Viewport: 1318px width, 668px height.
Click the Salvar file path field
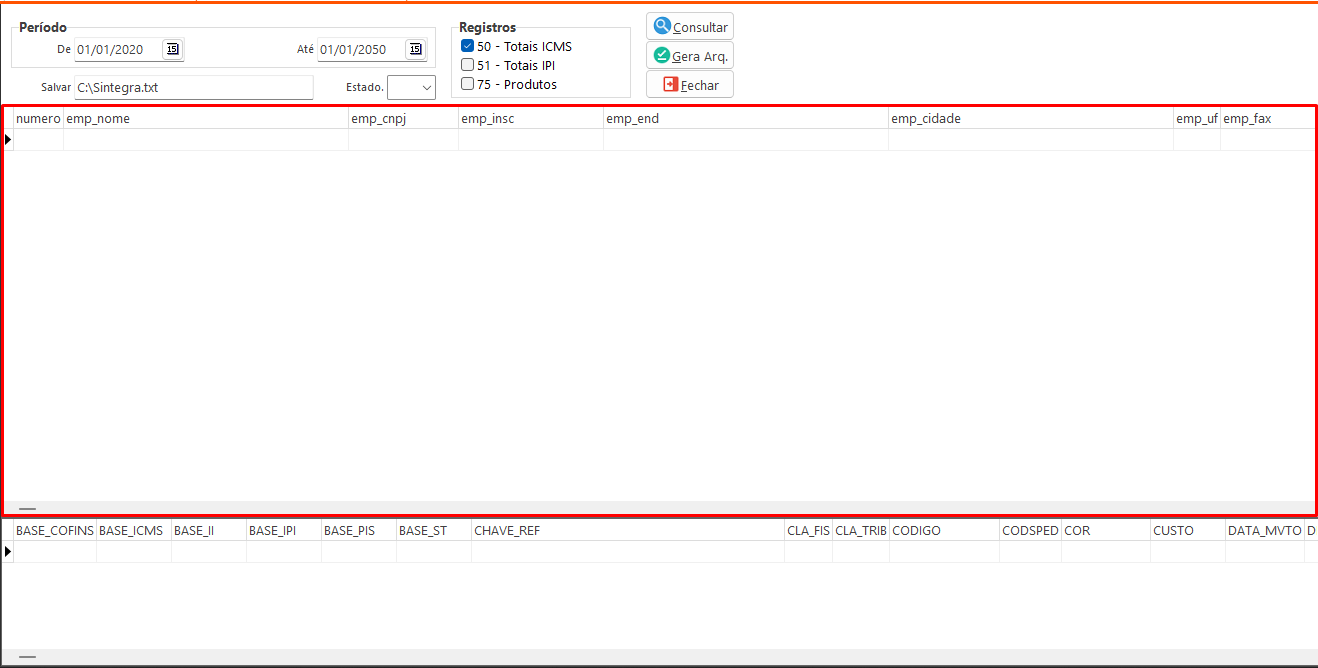point(193,87)
